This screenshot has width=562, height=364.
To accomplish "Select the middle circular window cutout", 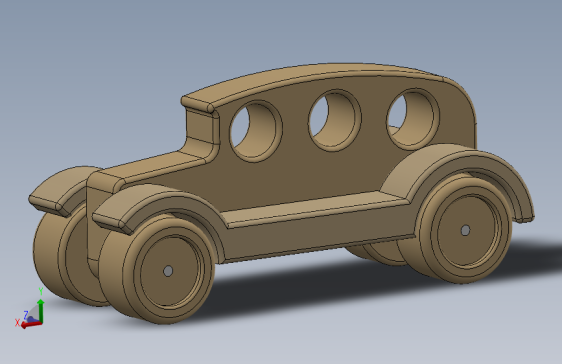I will click(x=334, y=120).
